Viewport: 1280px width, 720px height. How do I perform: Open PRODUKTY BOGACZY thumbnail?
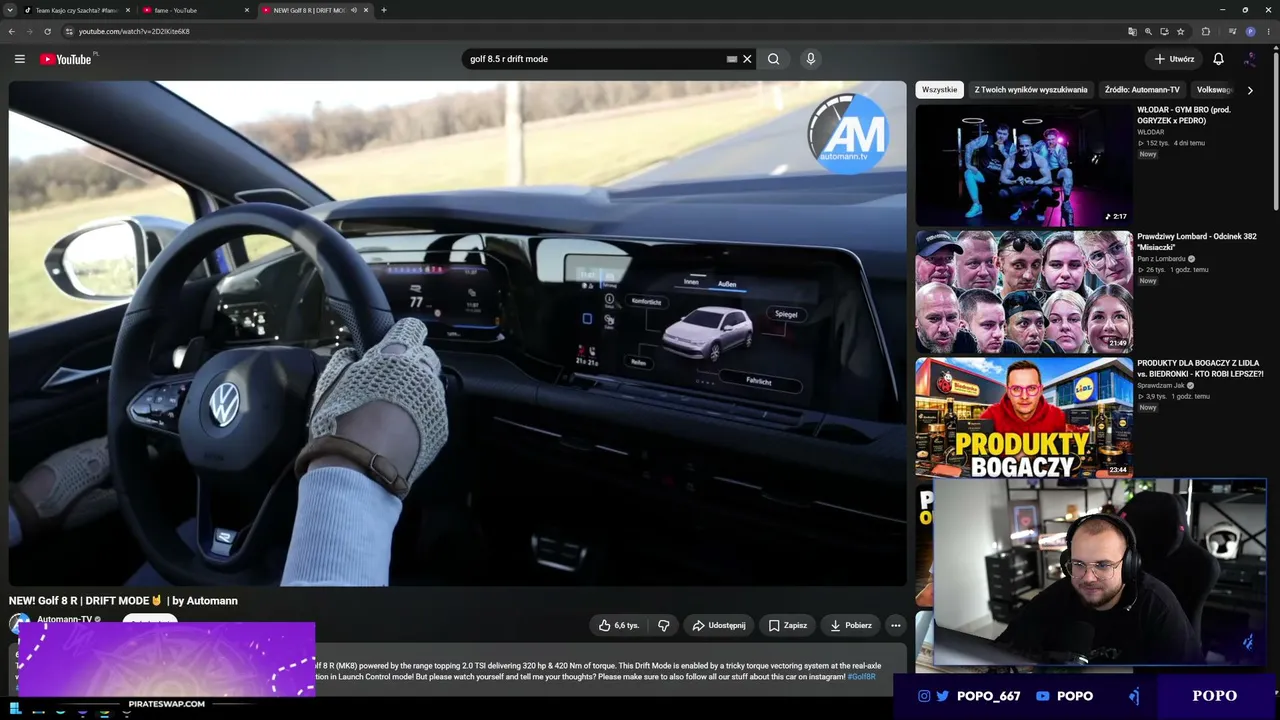click(x=1024, y=418)
